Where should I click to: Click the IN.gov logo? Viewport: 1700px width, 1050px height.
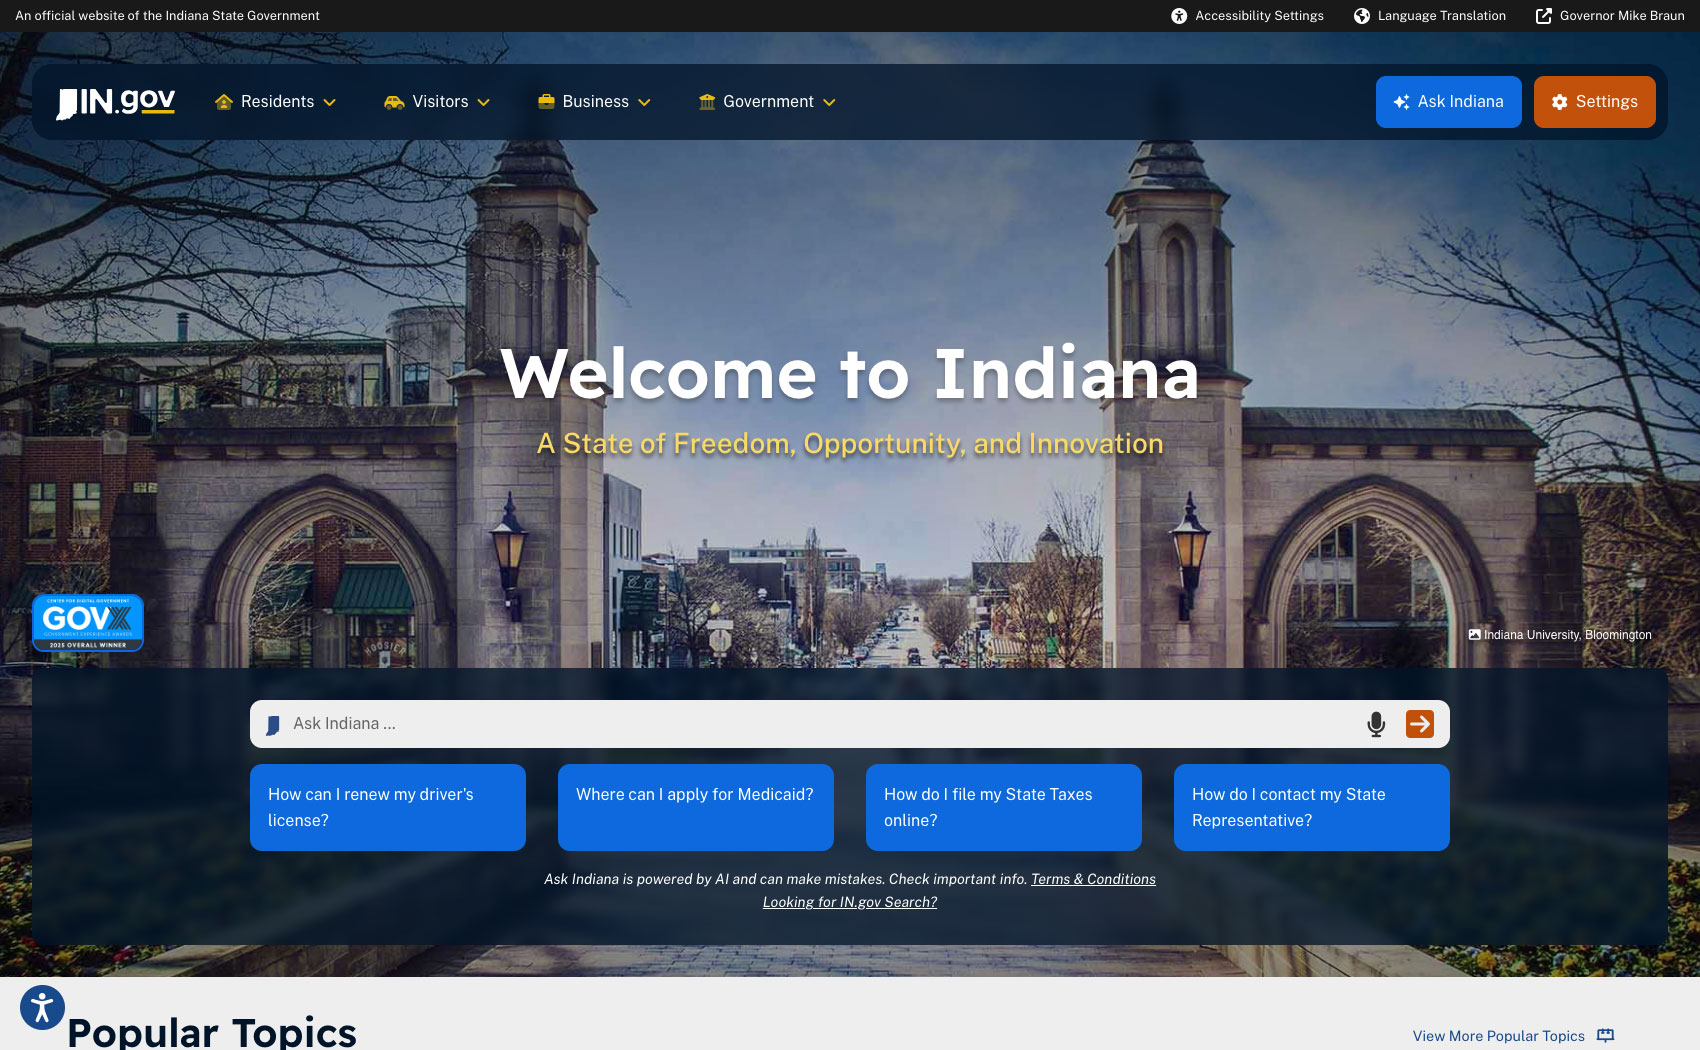pos(116,102)
